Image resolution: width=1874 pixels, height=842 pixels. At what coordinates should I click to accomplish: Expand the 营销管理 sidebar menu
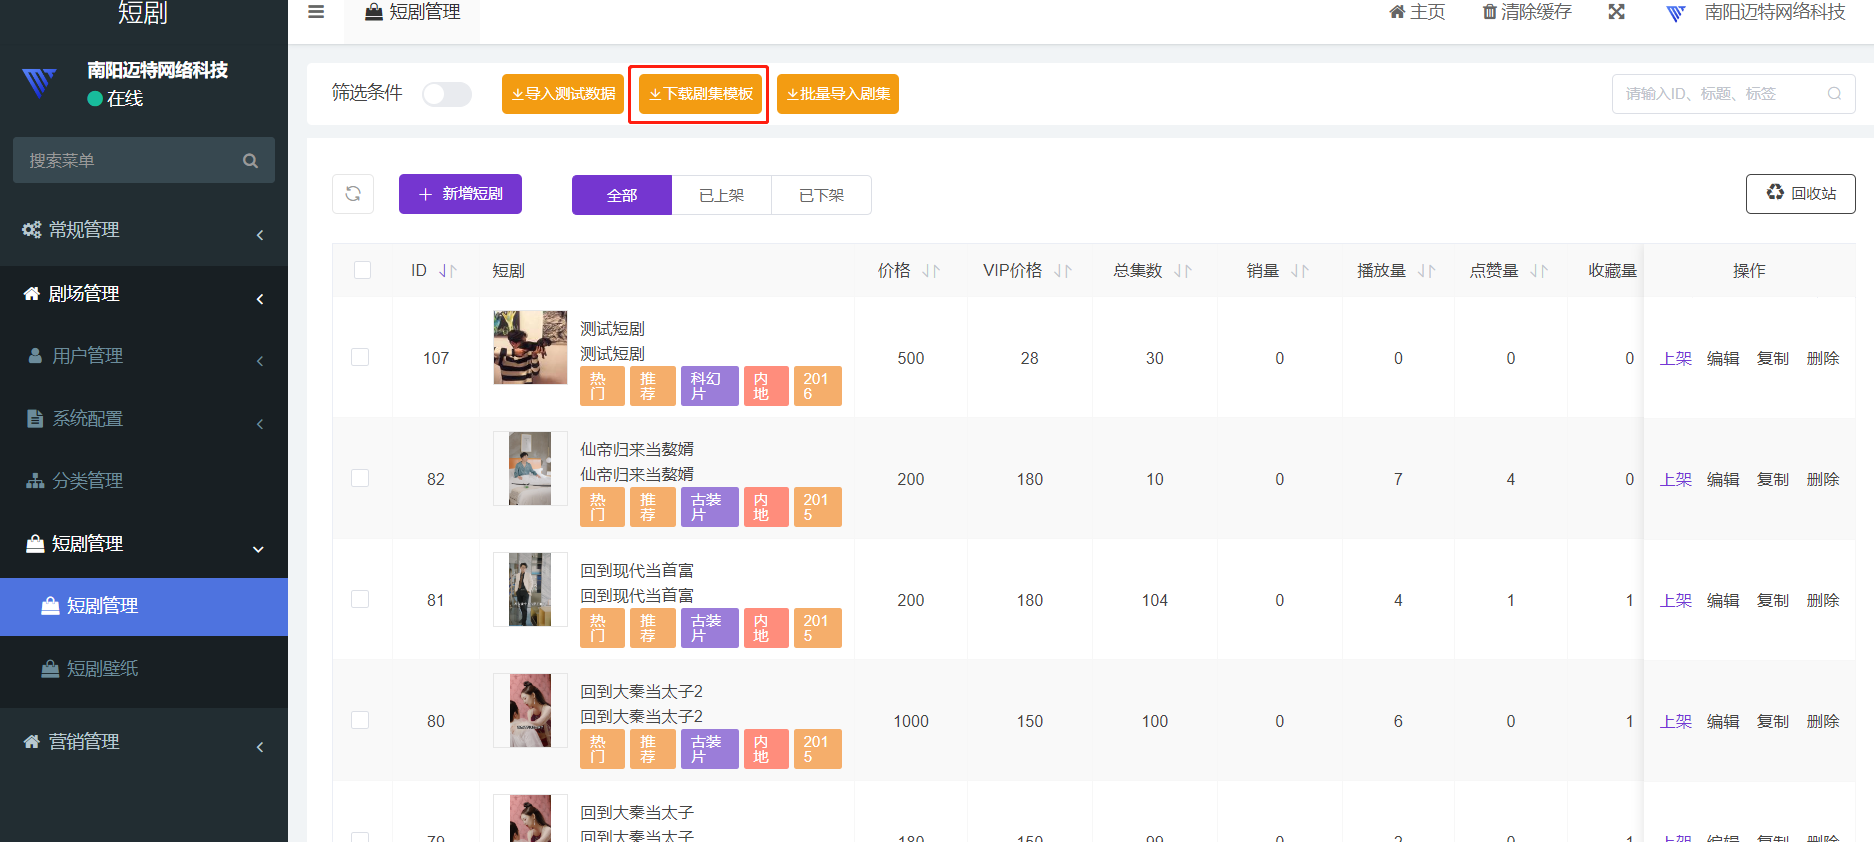[144, 742]
